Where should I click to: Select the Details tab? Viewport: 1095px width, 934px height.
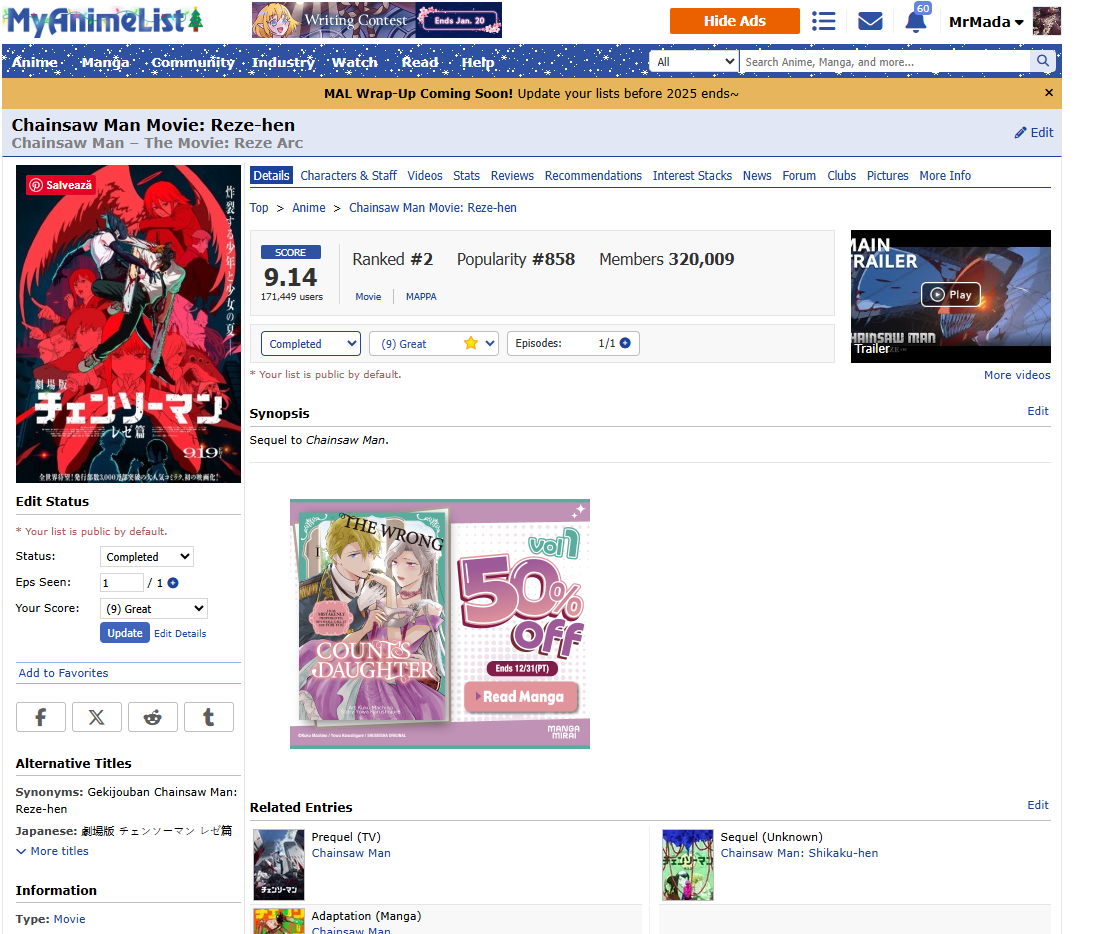click(x=271, y=175)
